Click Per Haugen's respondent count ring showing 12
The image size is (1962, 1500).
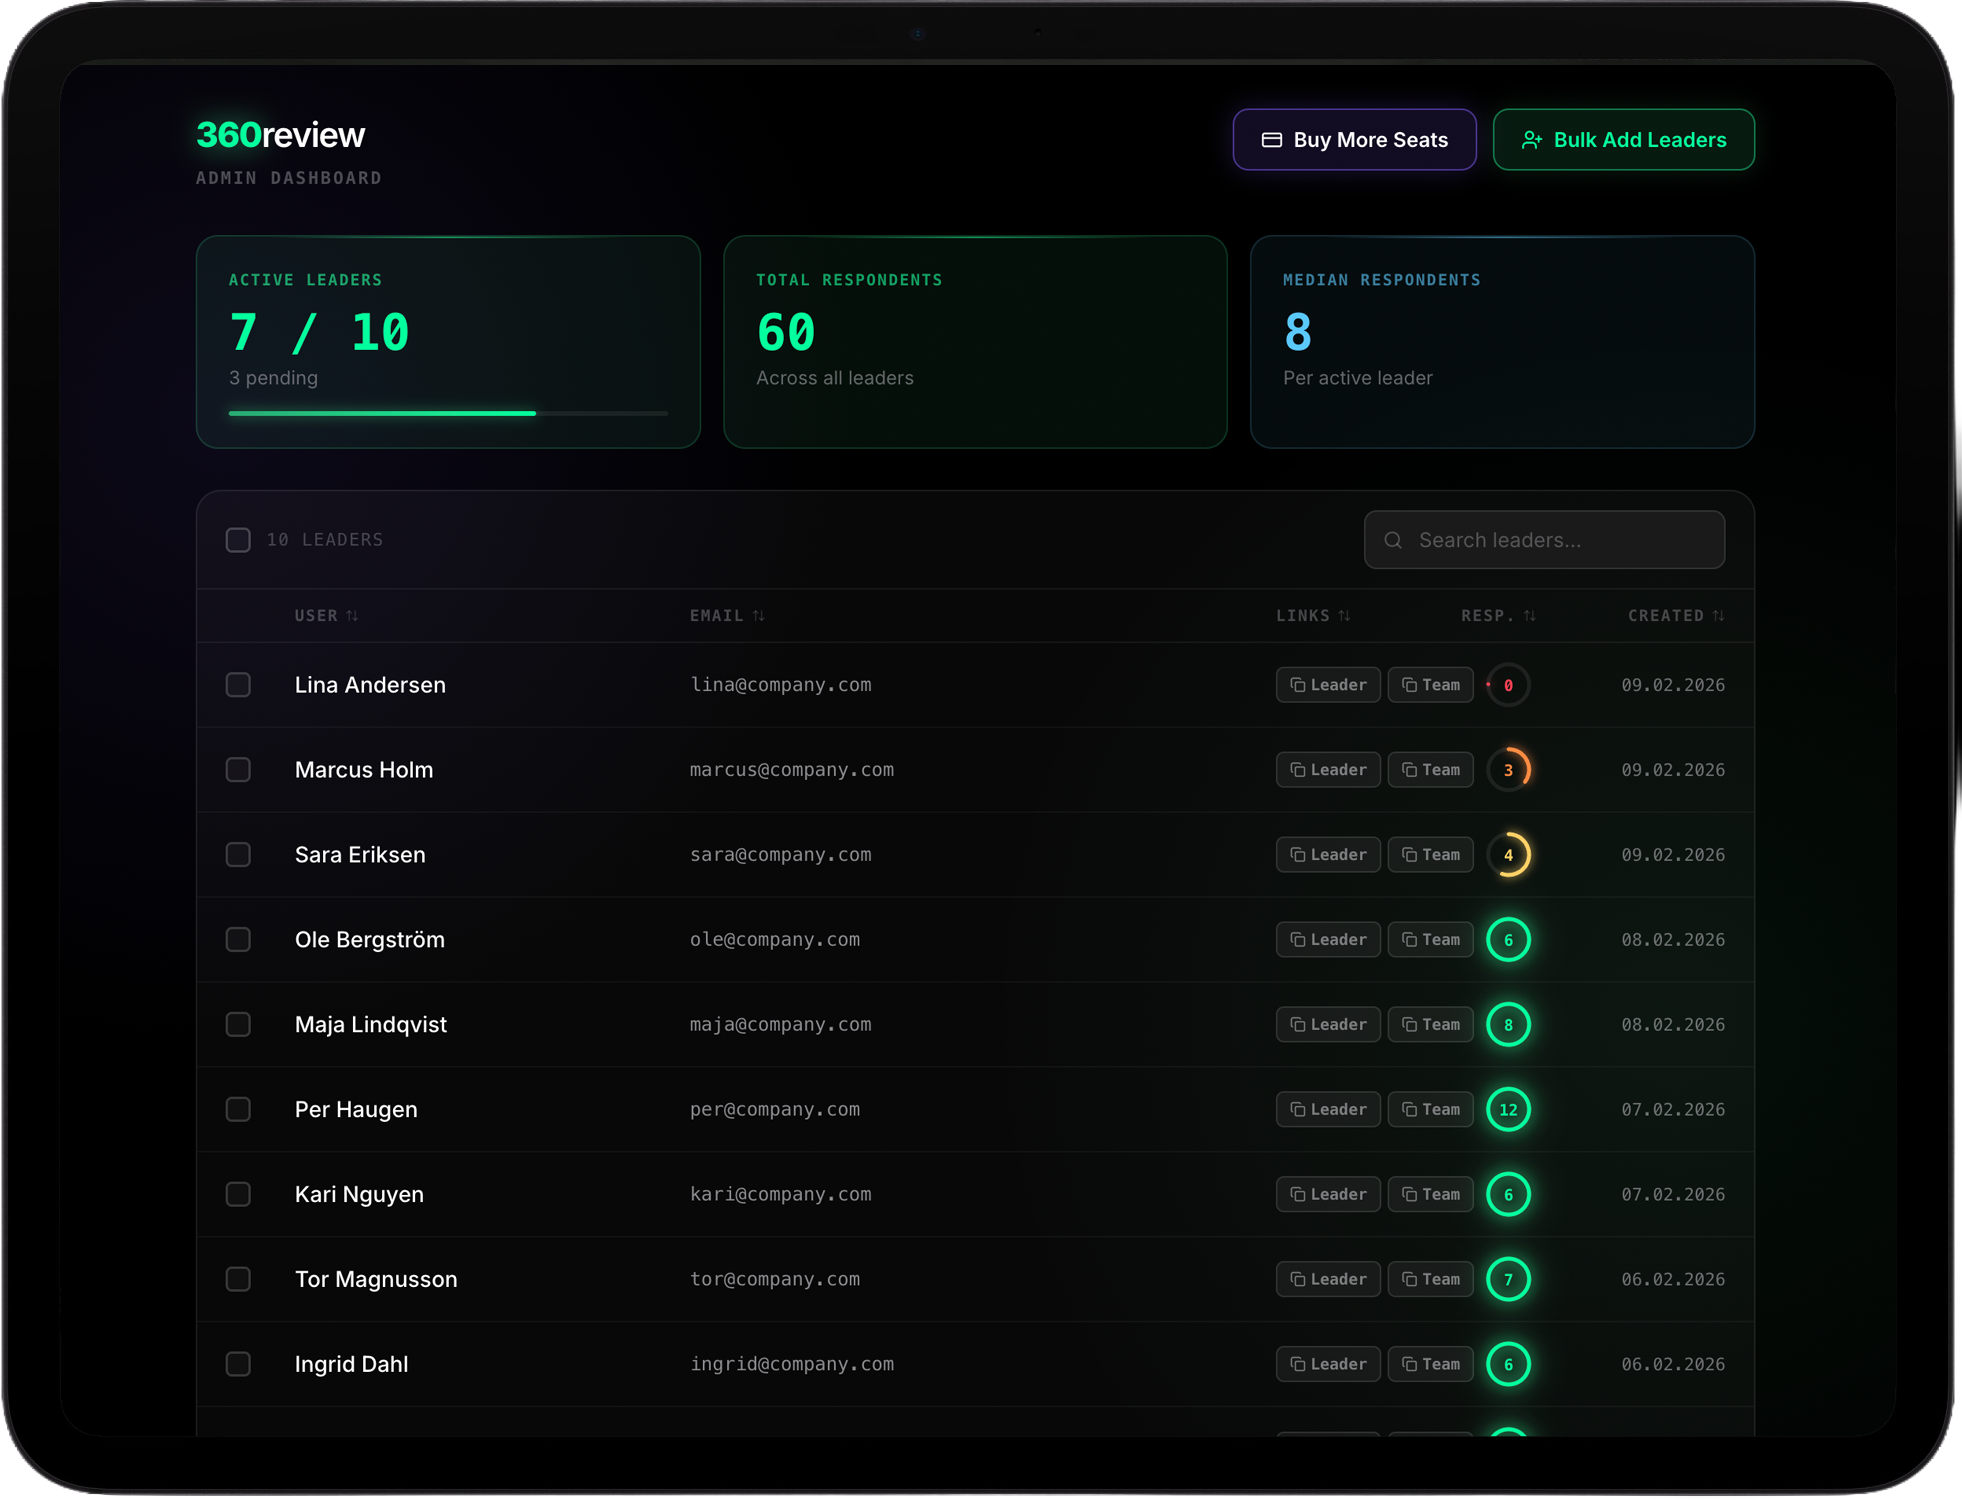[1508, 1109]
